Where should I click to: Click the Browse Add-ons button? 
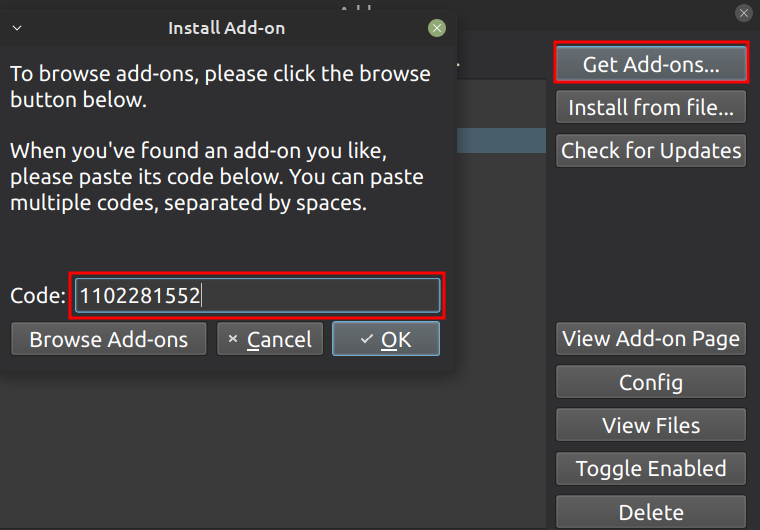click(108, 339)
